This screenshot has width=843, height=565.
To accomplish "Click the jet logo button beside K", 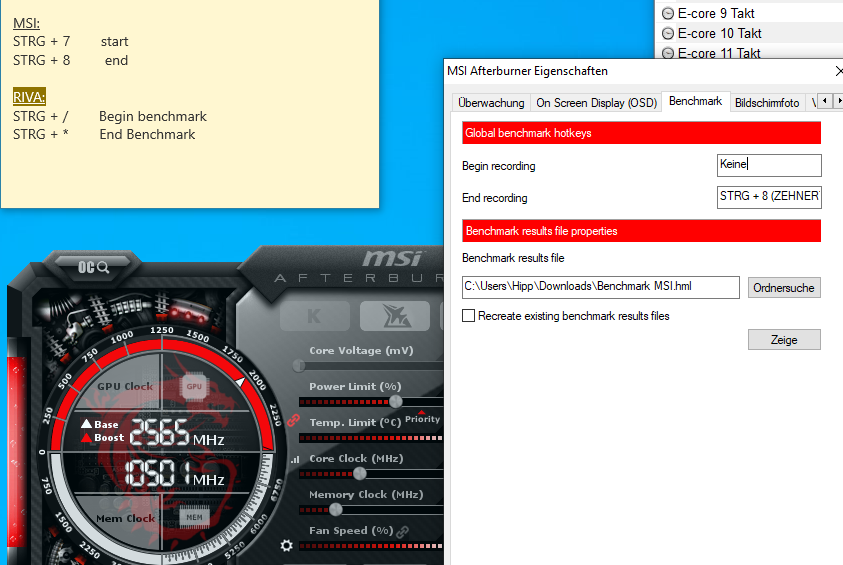I will tap(395, 316).
